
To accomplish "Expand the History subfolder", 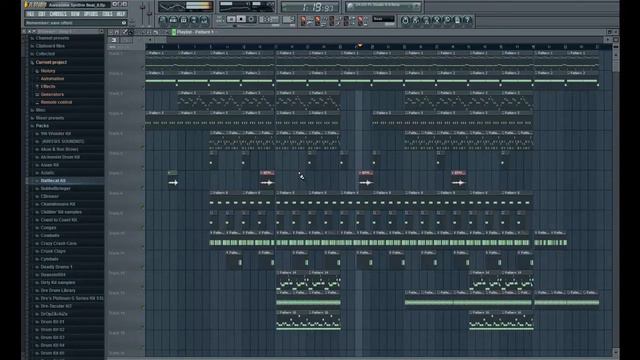I will 47,71.
